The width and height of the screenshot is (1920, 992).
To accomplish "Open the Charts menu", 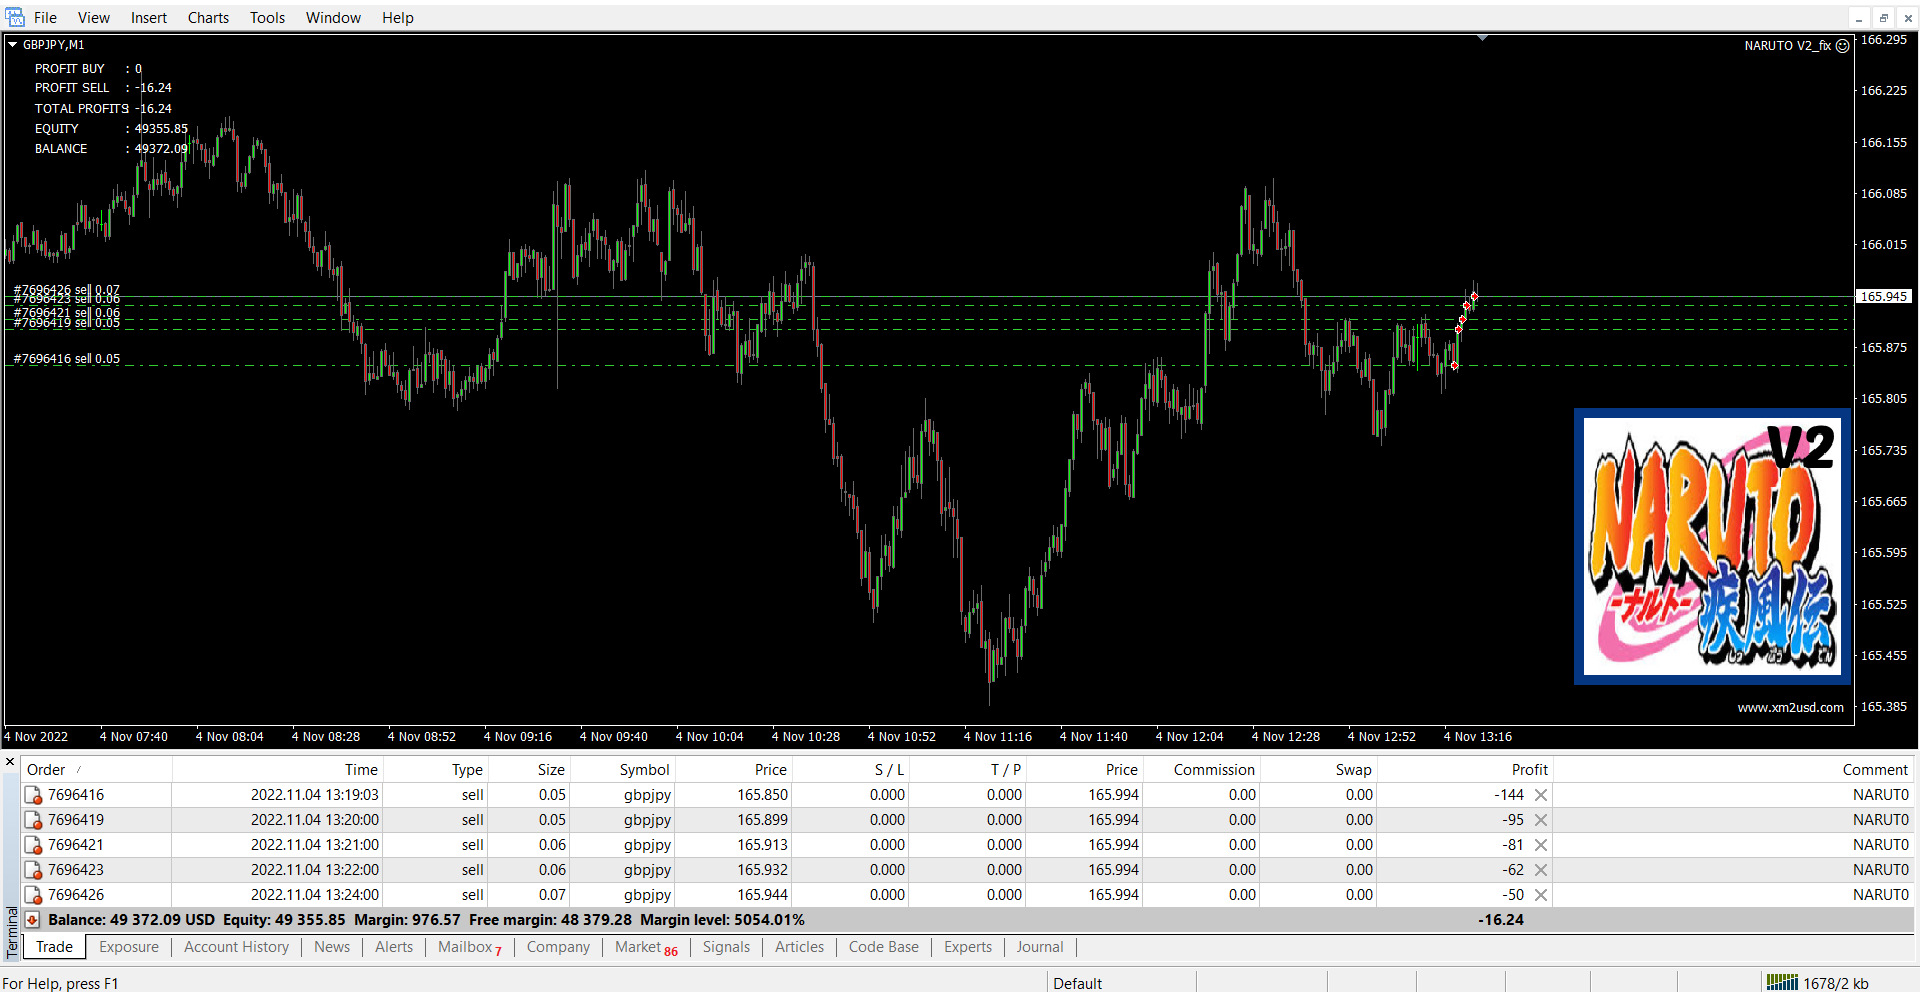I will [x=208, y=17].
